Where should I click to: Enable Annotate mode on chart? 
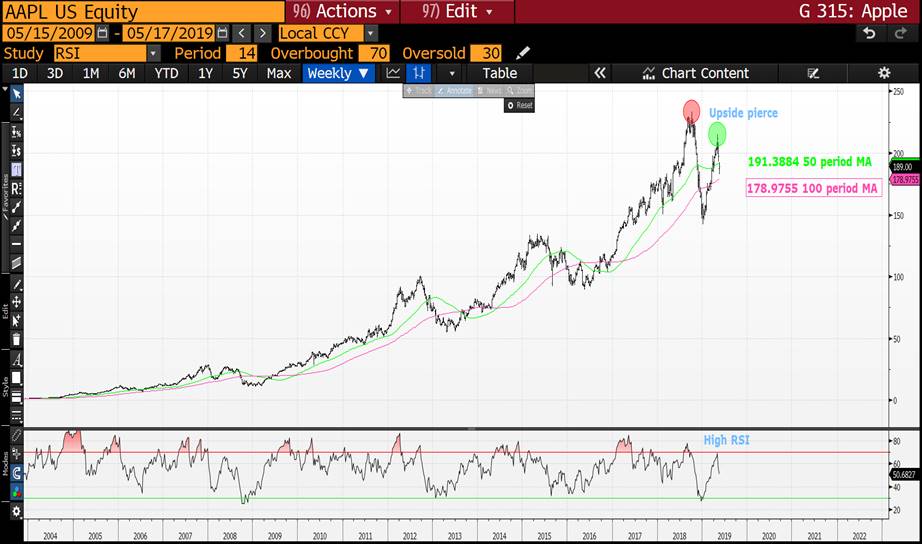tap(455, 91)
